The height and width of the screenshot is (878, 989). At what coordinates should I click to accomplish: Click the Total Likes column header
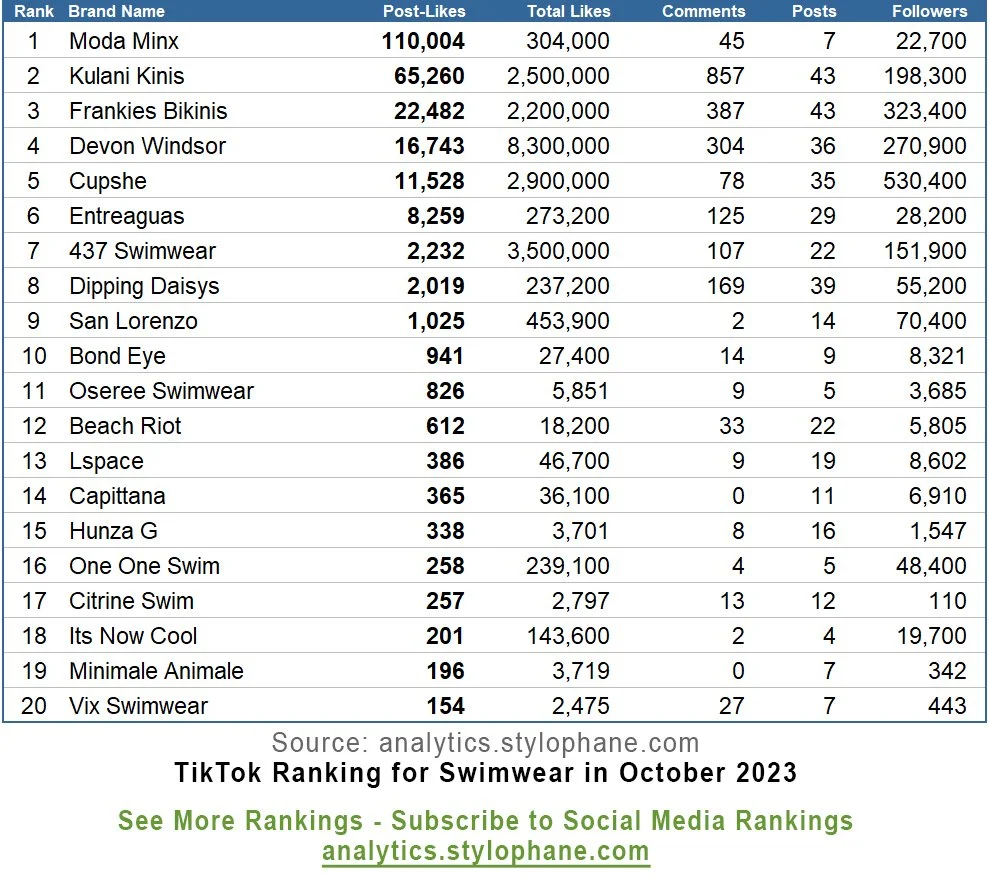[568, 11]
